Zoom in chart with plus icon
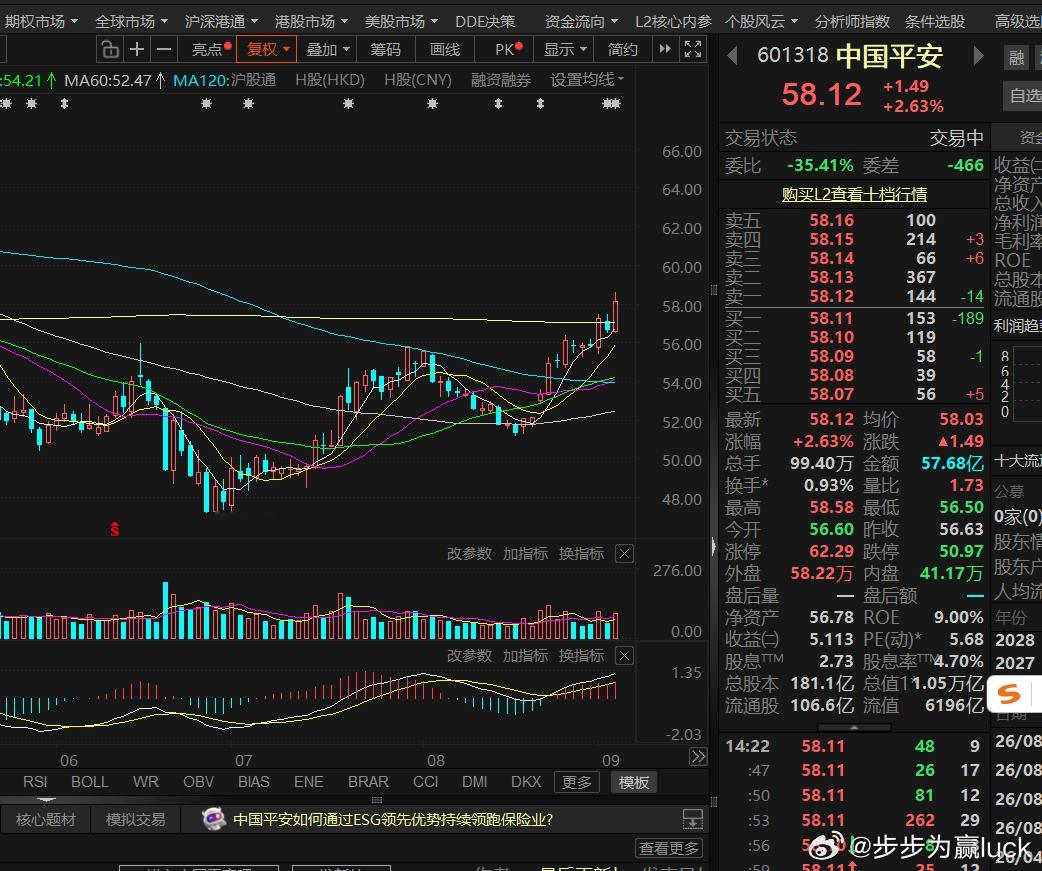Screen dimensions: 1042x871 click(x=137, y=50)
